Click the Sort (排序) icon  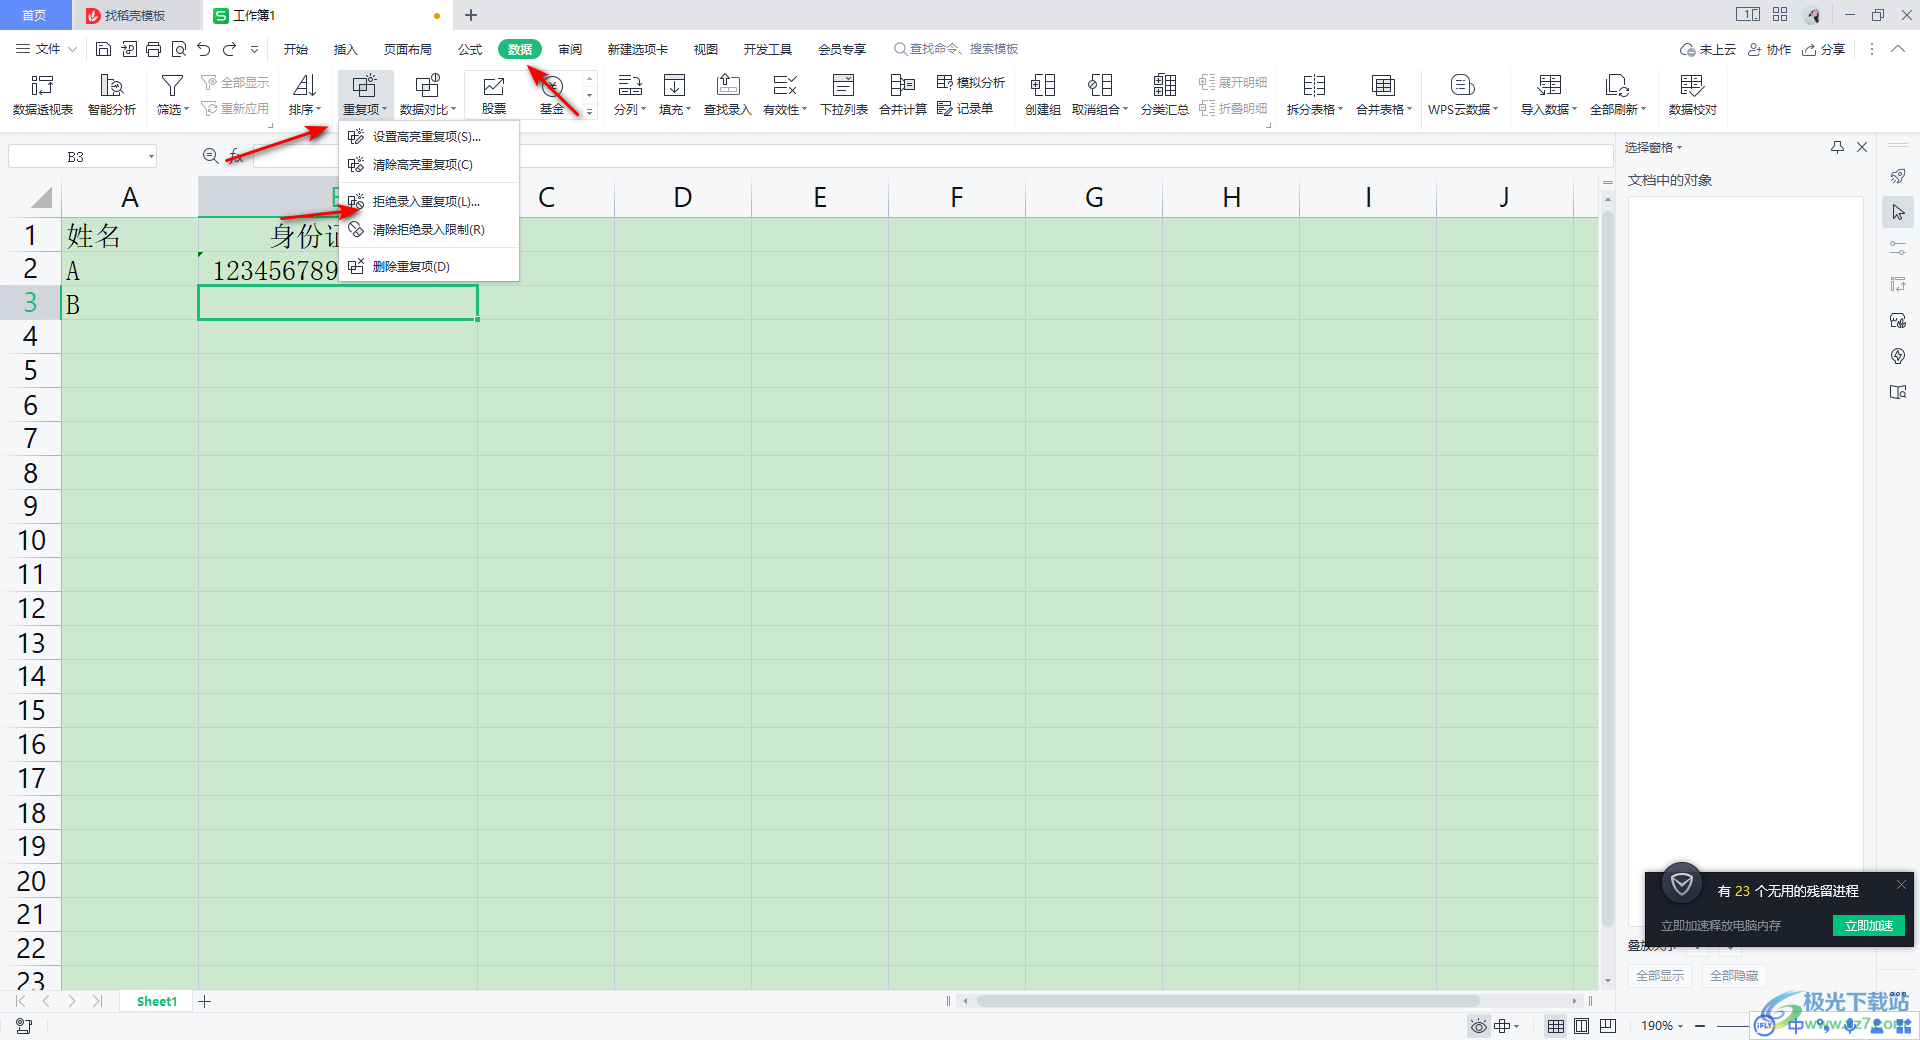(305, 86)
